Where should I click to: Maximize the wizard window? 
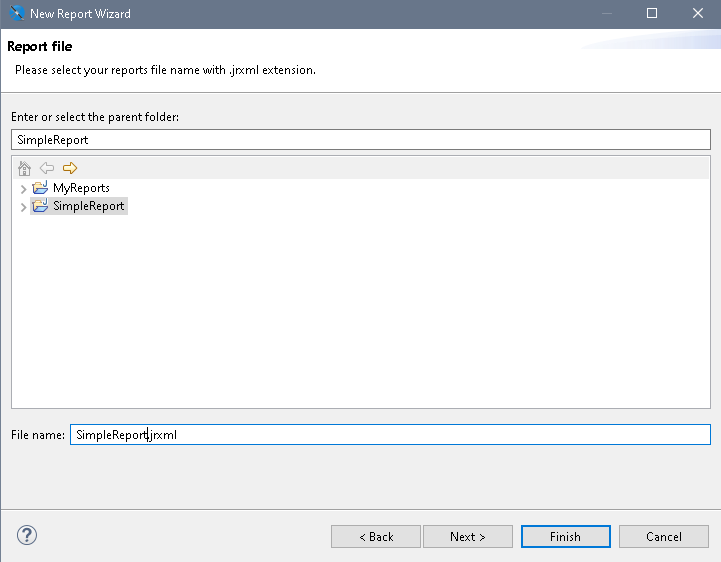pyautogui.click(x=652, y=14)
